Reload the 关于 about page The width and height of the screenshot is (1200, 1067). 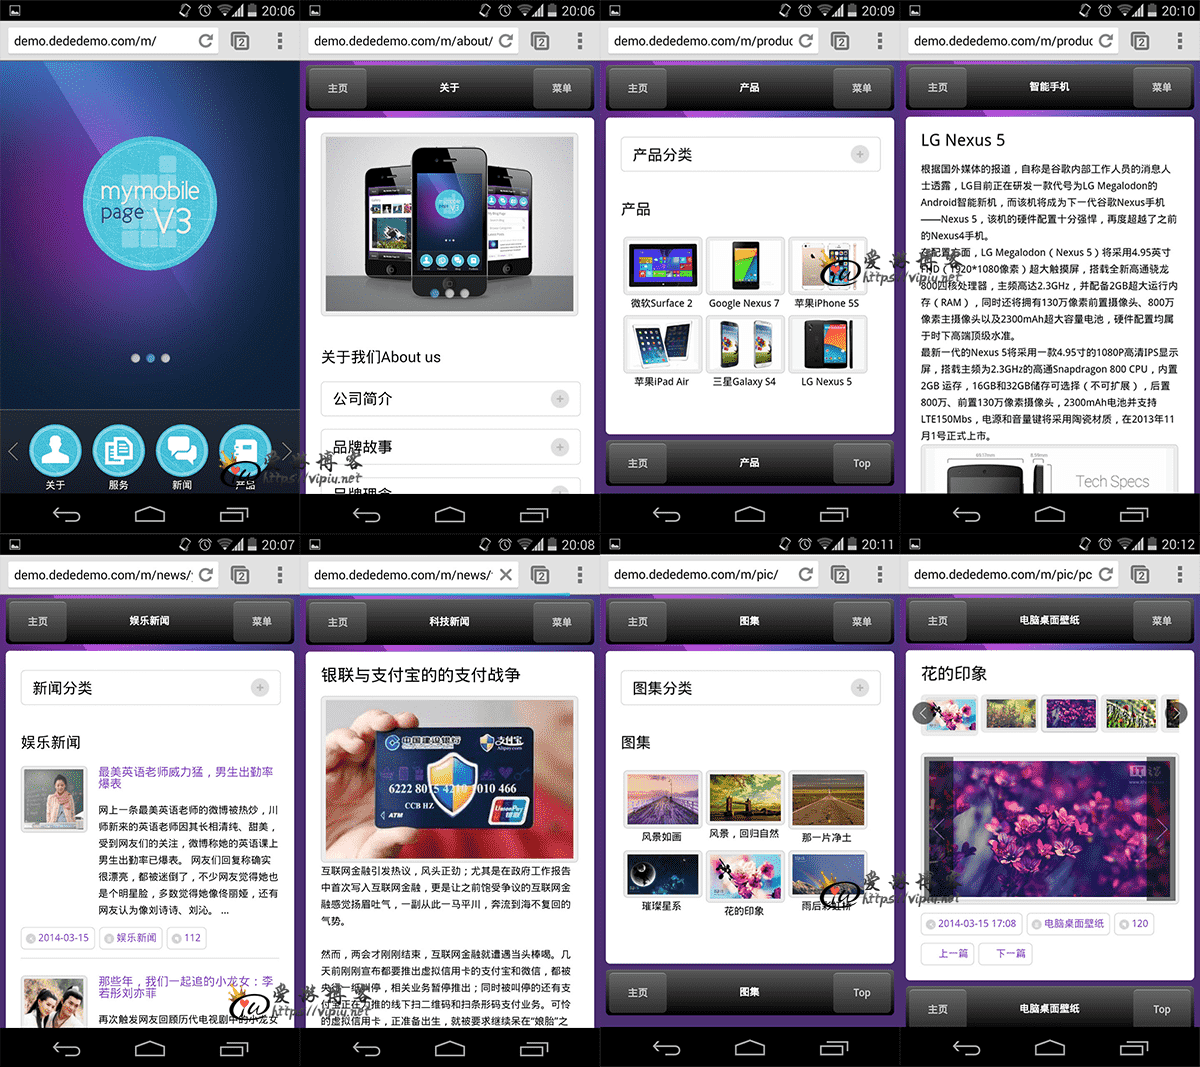[x=506, y=41]
